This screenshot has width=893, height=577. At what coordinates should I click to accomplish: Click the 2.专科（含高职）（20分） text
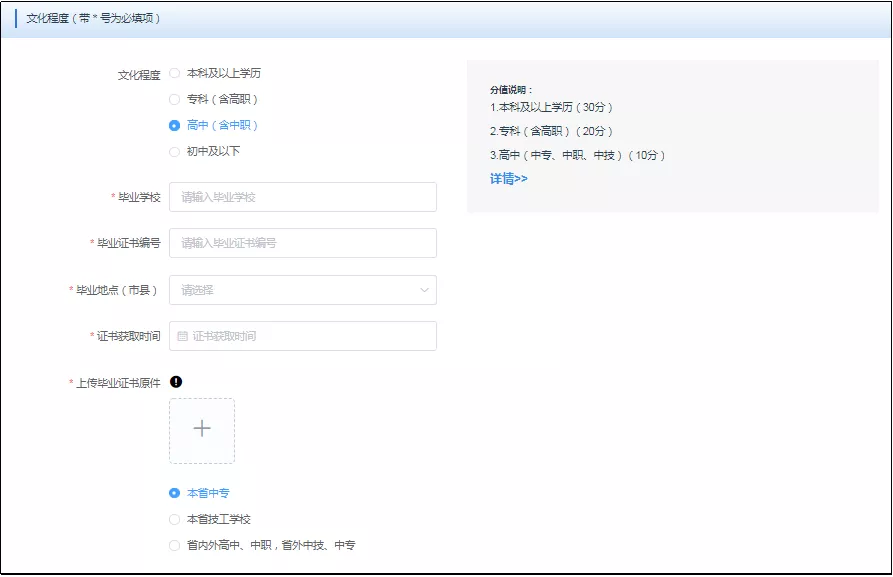click(x=551, y=131)
